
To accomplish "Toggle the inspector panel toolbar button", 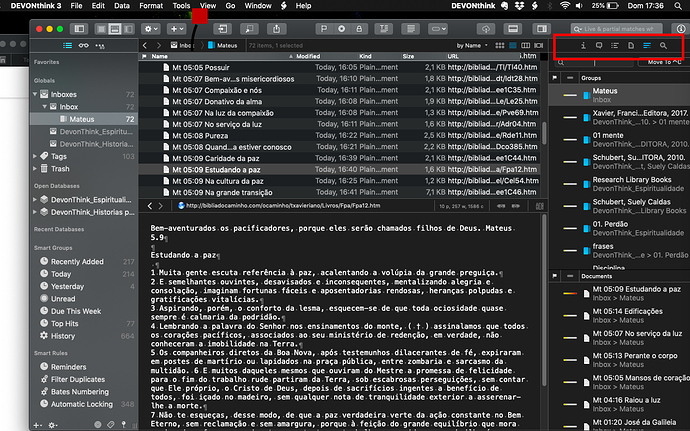I will (x=542, y=29).
